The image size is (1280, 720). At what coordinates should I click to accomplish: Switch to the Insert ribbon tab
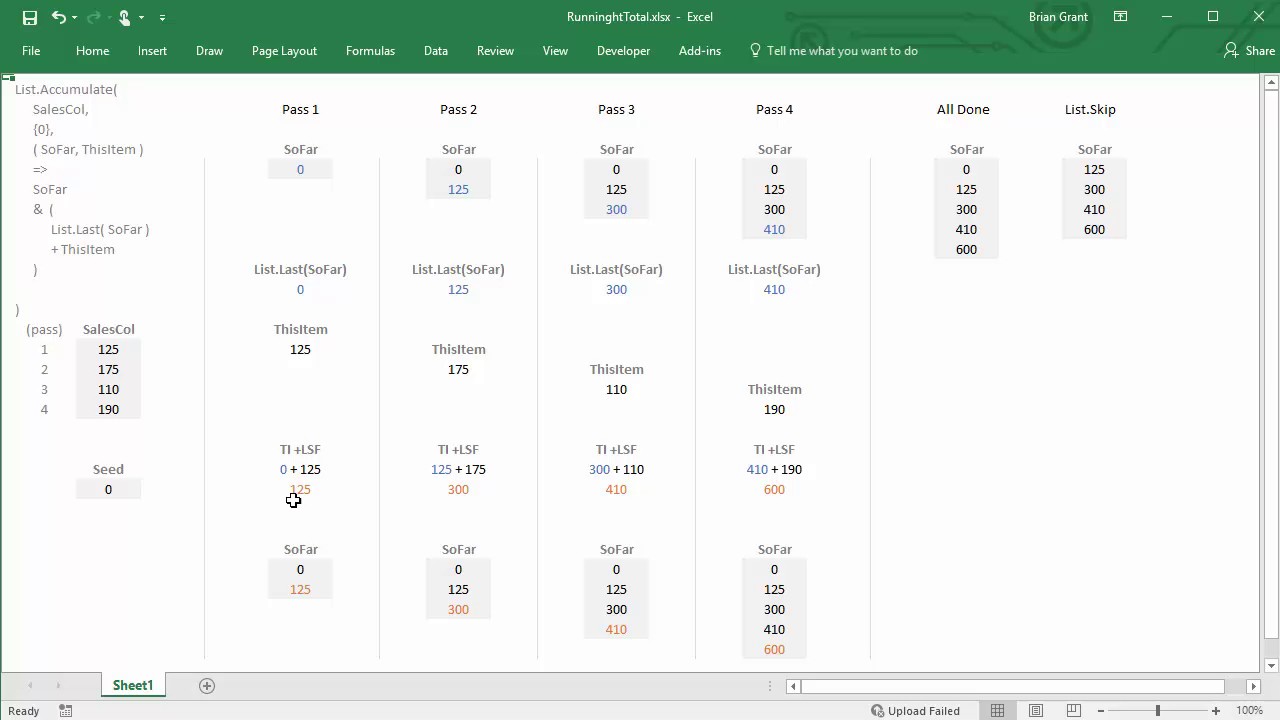(x=153, y=51)
